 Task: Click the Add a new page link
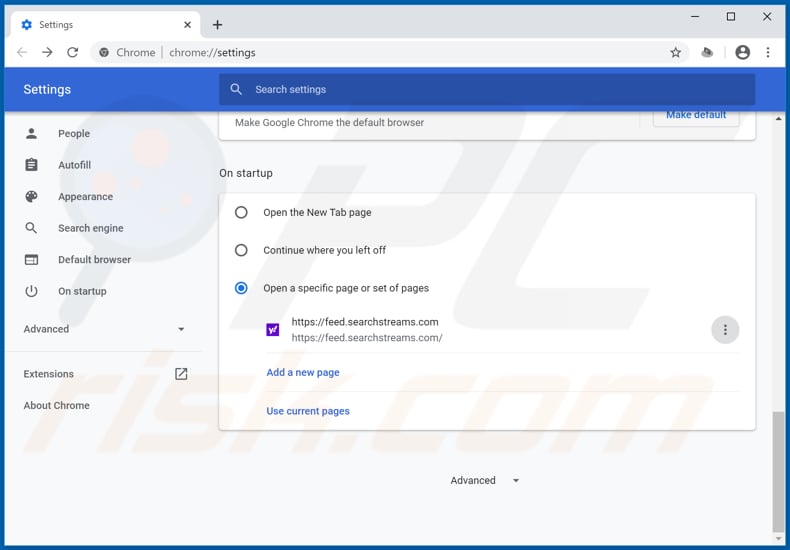click(x=303, y=372)
